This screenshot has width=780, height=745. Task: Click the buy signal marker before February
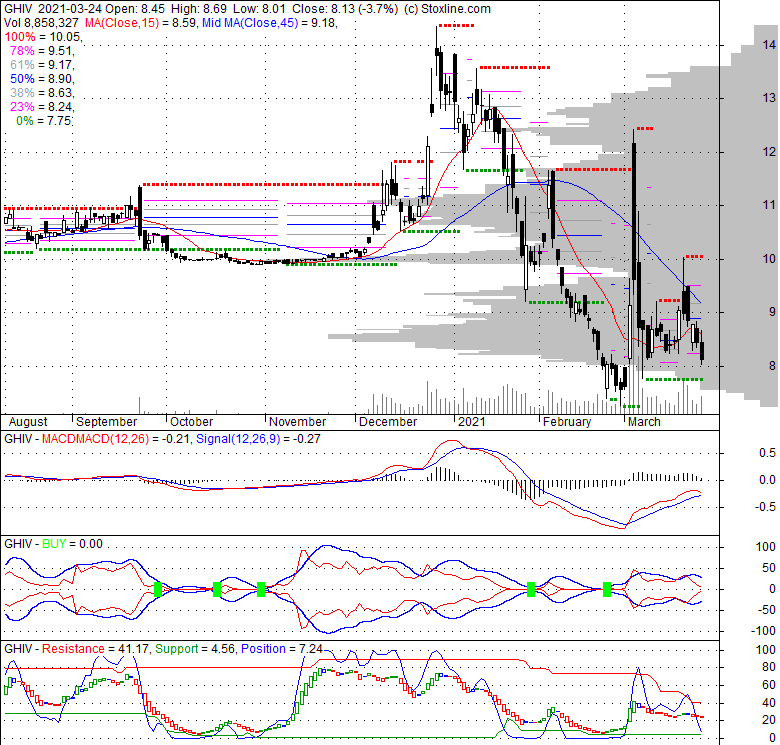pos(531,589)
